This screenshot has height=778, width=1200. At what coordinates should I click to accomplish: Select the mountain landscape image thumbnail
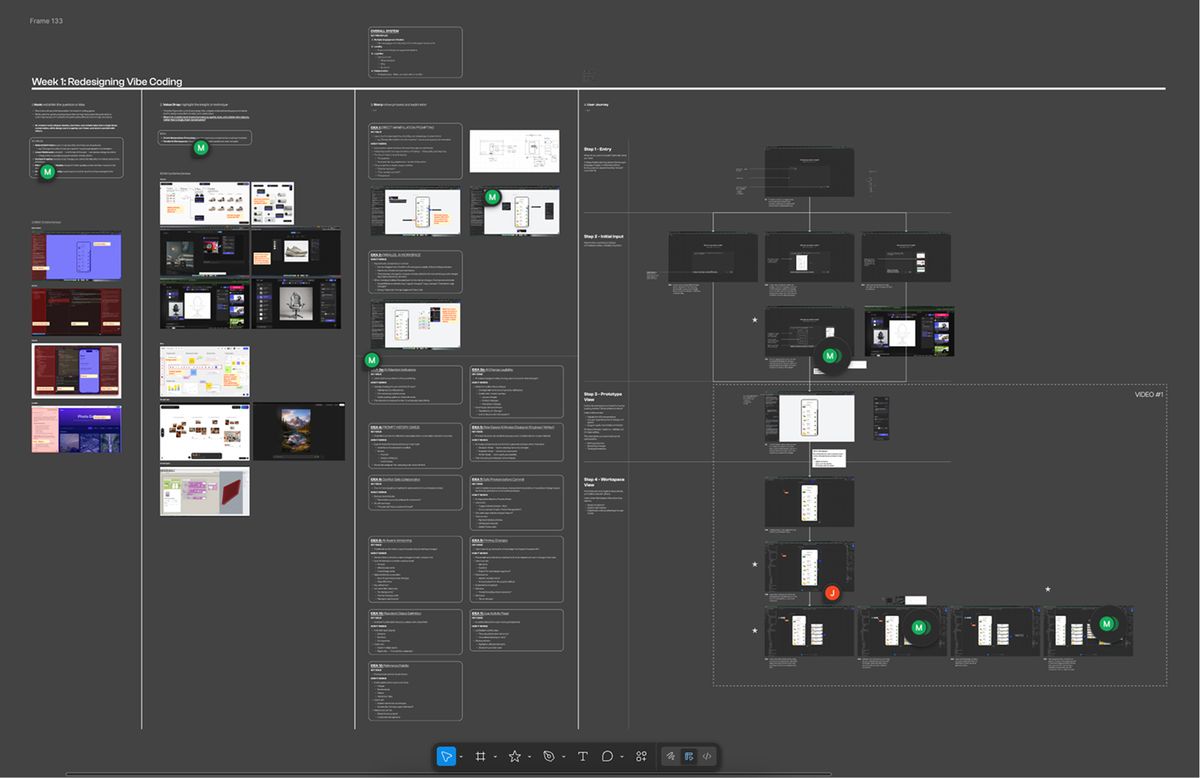(x=299, y=431)
